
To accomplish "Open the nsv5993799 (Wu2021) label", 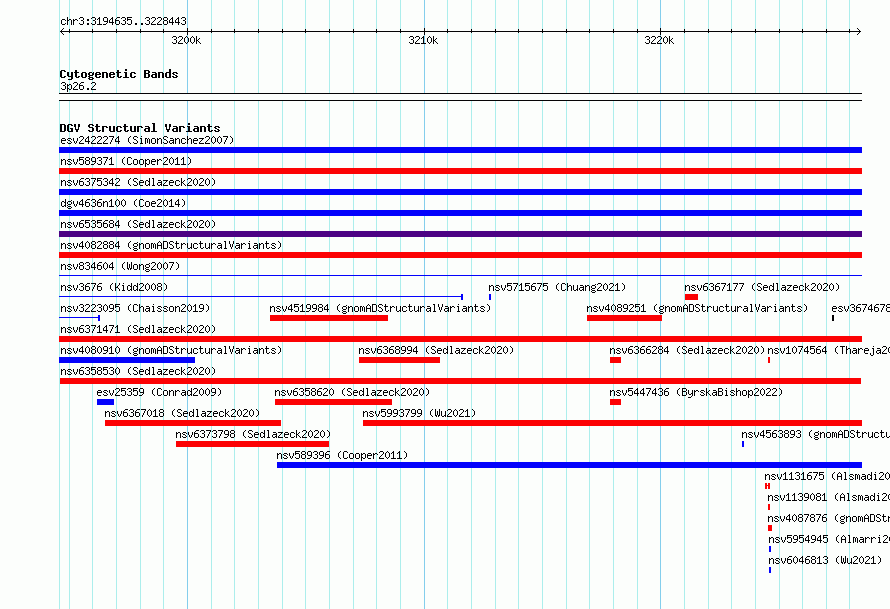I will tap(419, 413).
